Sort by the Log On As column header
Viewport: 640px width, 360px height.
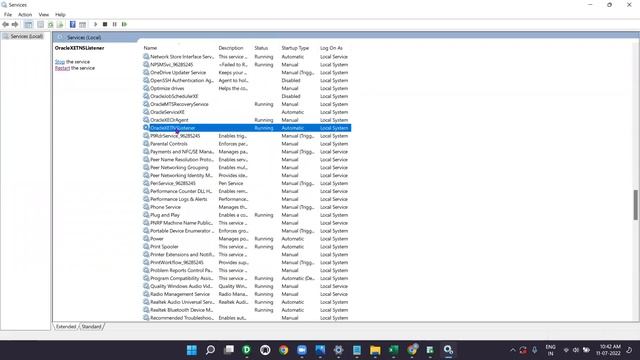click(331, 48)
